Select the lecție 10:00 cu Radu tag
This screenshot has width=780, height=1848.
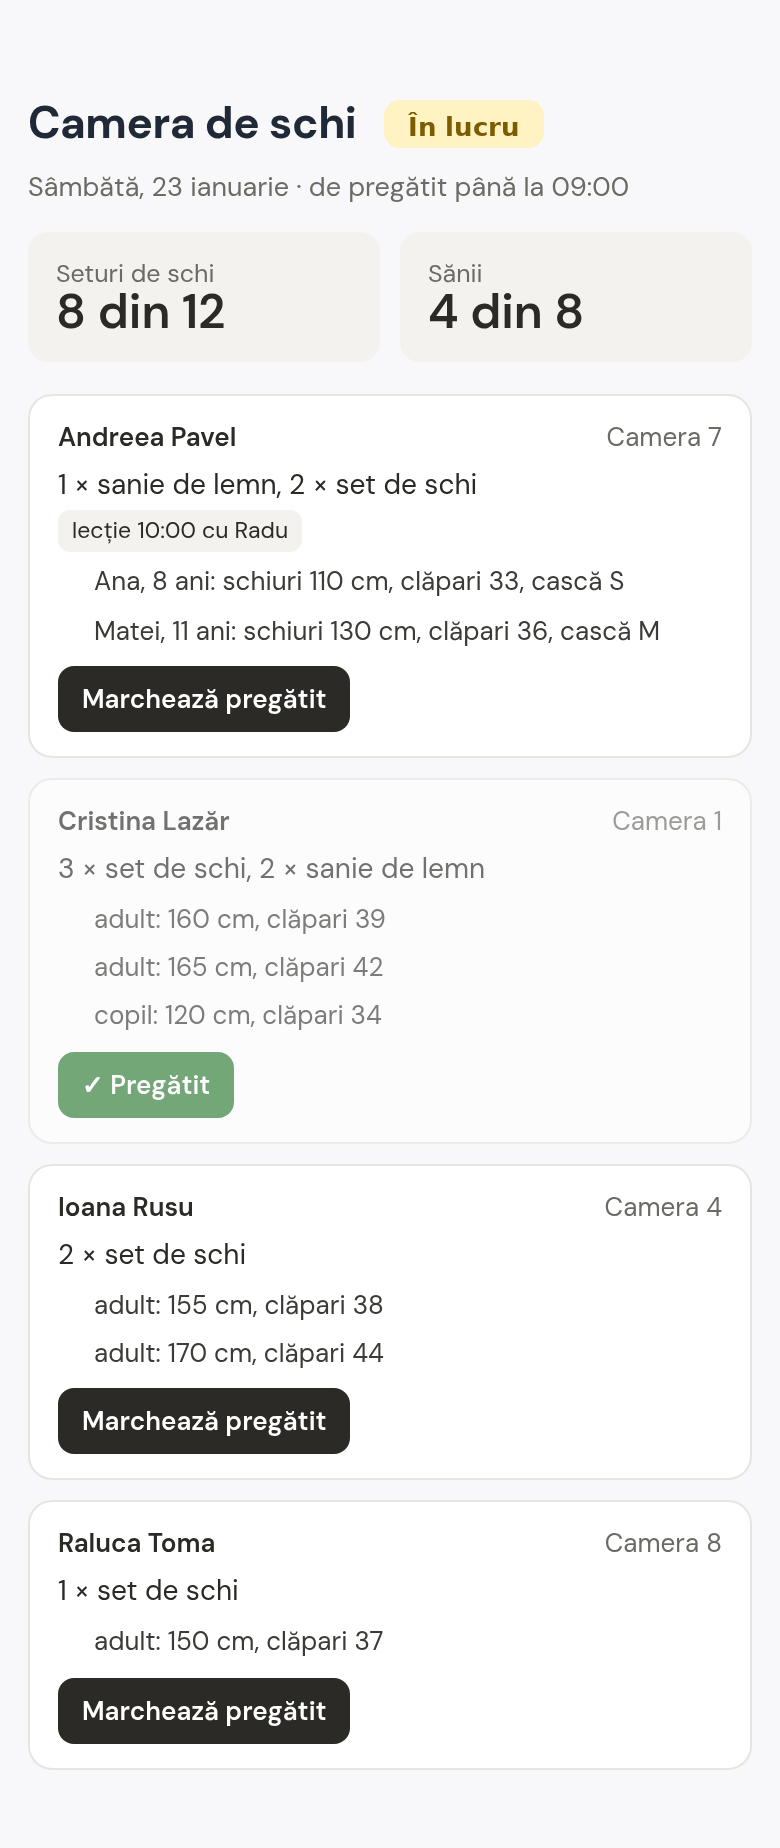pyautogui.click(x=180, y=531)
